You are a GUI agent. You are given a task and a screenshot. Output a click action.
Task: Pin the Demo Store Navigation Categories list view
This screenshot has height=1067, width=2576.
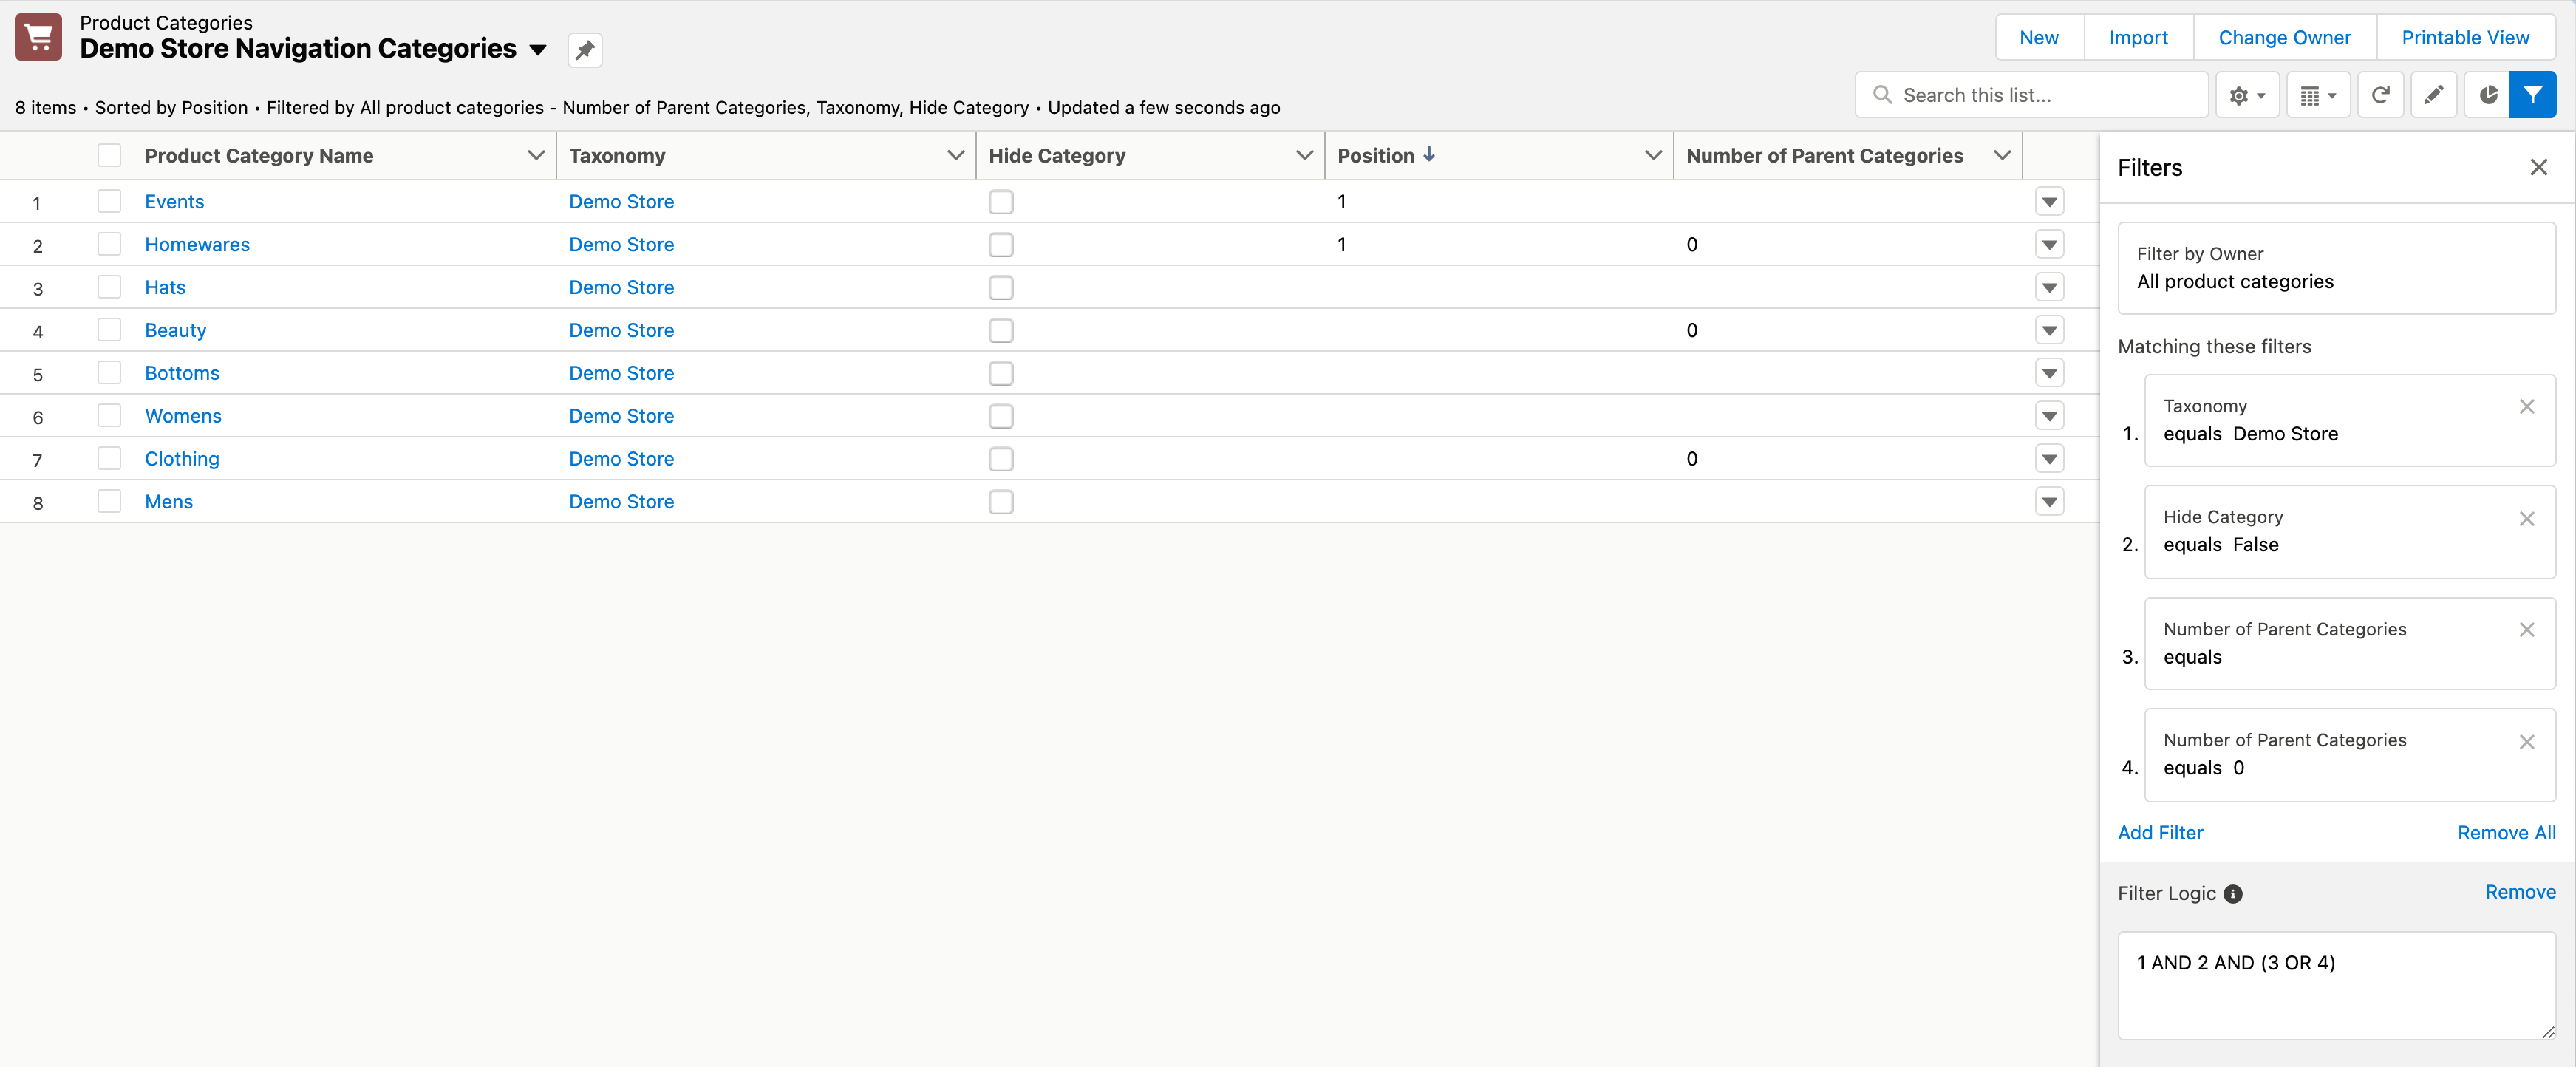click(x=585, y=50)
